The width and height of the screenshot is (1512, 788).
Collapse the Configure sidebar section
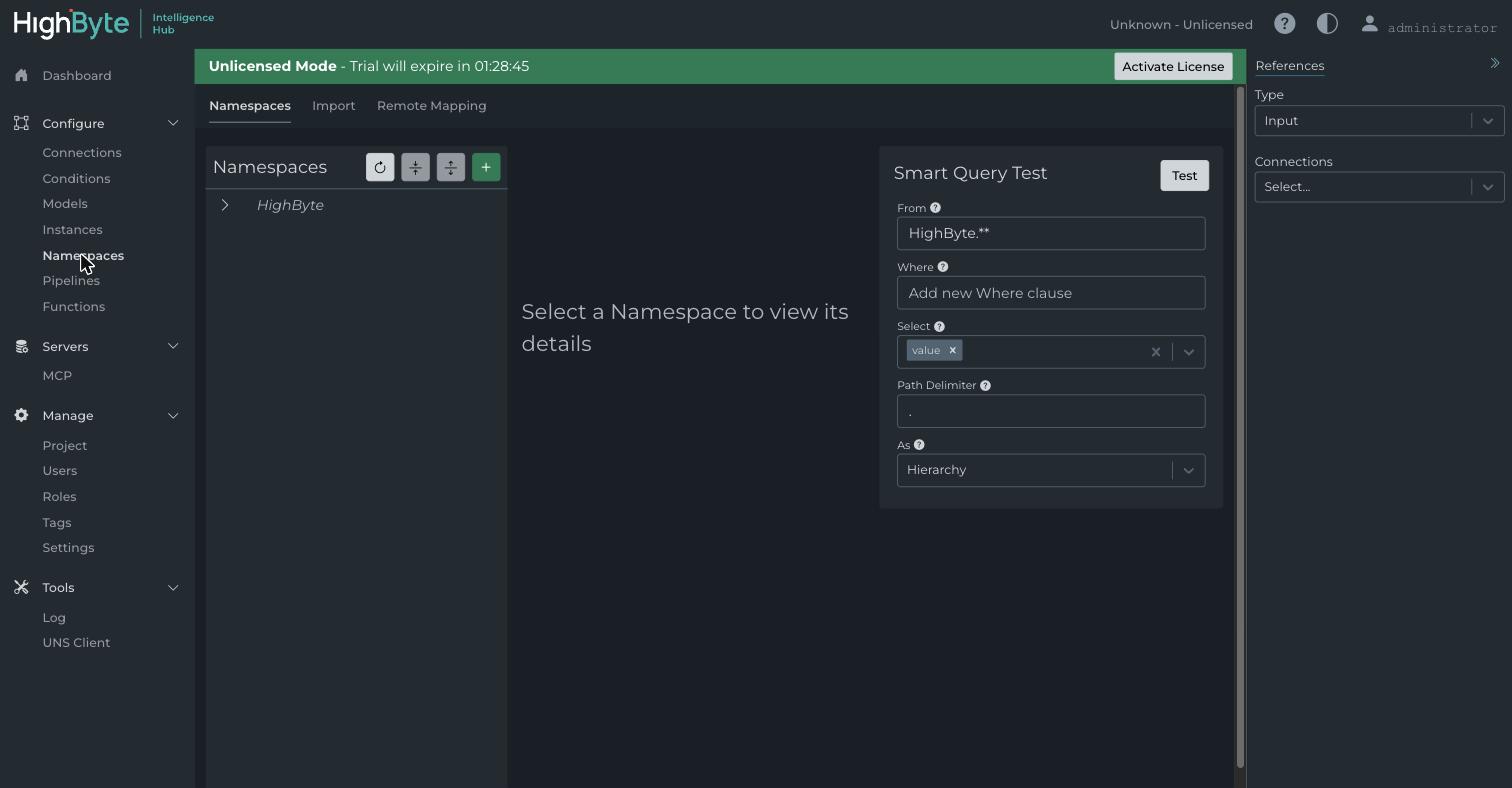coord(173,123)
